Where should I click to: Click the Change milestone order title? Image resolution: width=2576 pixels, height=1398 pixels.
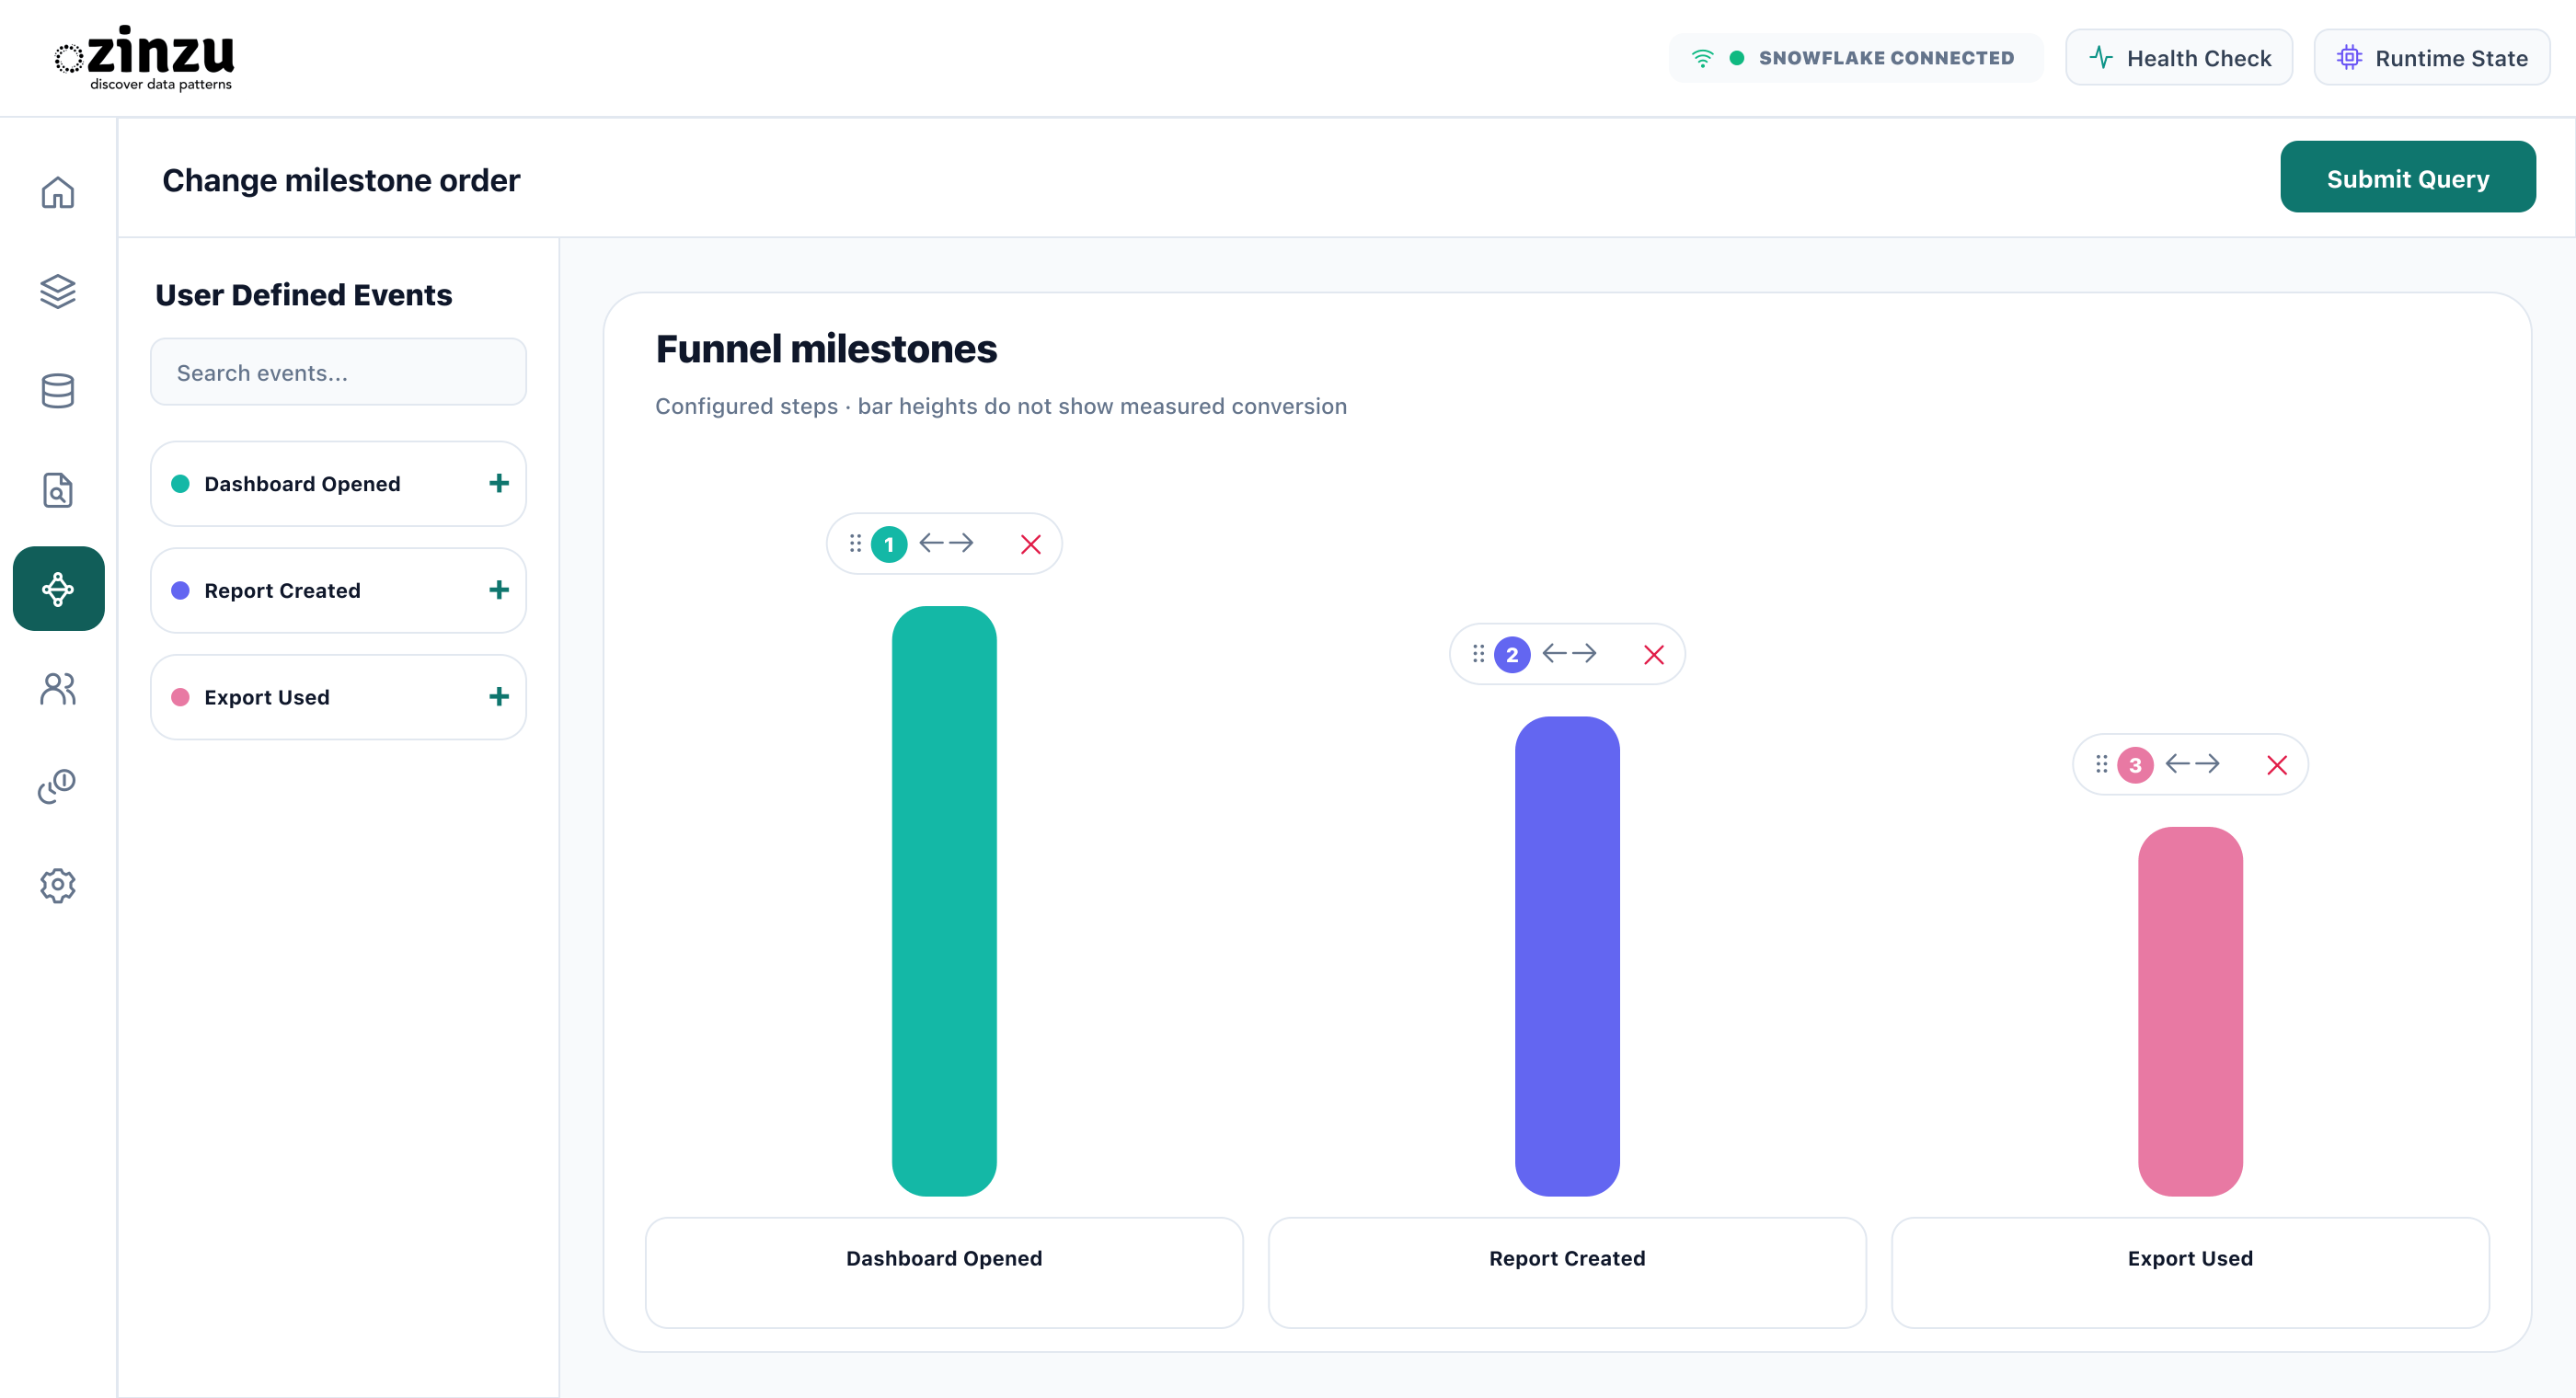pyautogui.click(x=341, y=180)
